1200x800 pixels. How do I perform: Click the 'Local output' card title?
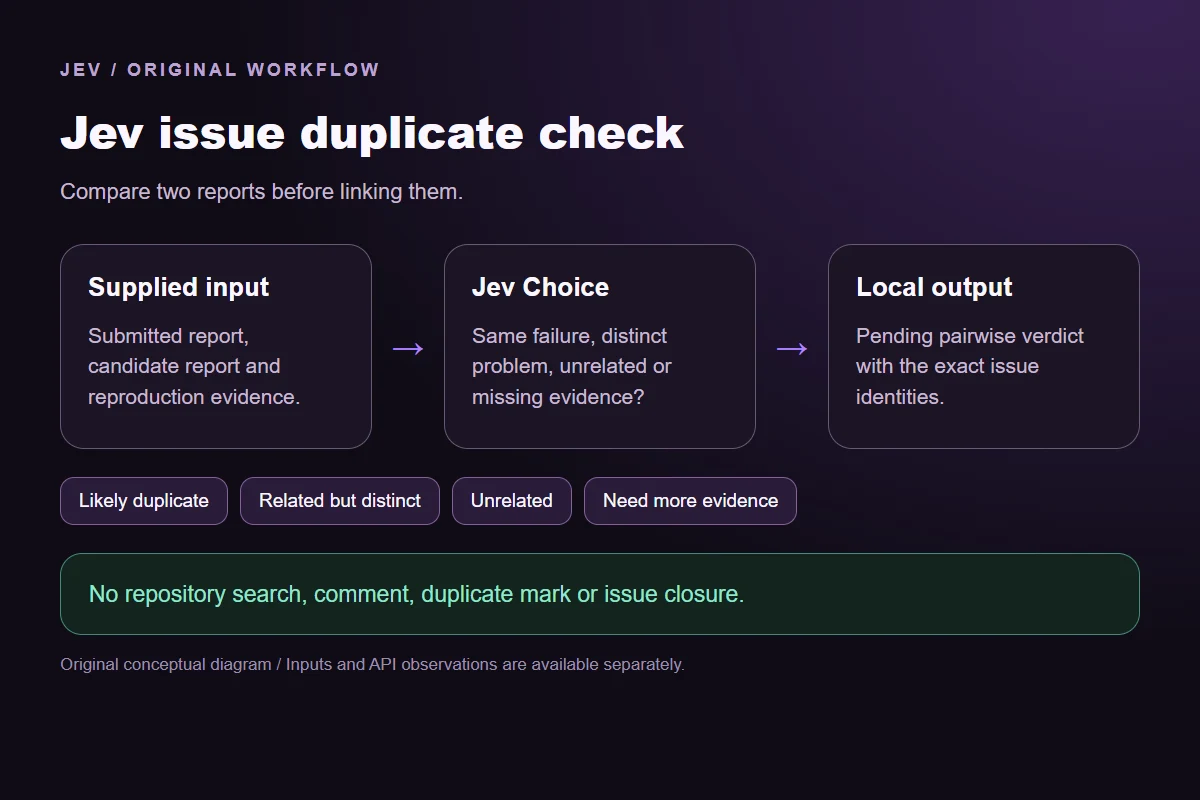coord(934,287)
